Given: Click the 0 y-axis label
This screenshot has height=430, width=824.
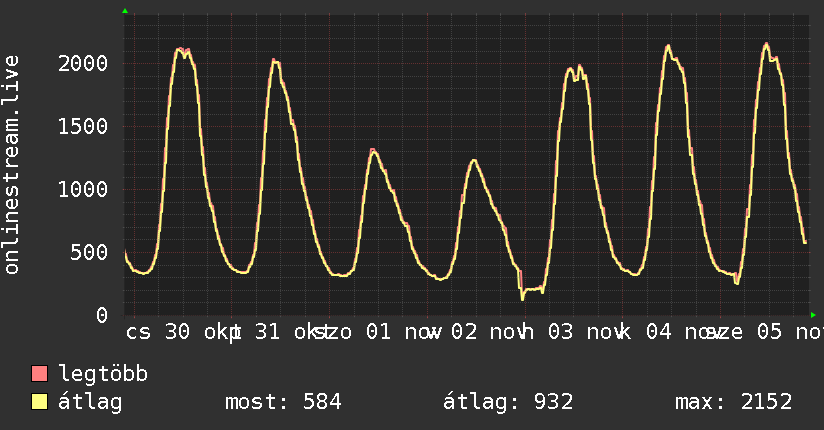Looking at the screenshot, I should [x=102, y=315].
